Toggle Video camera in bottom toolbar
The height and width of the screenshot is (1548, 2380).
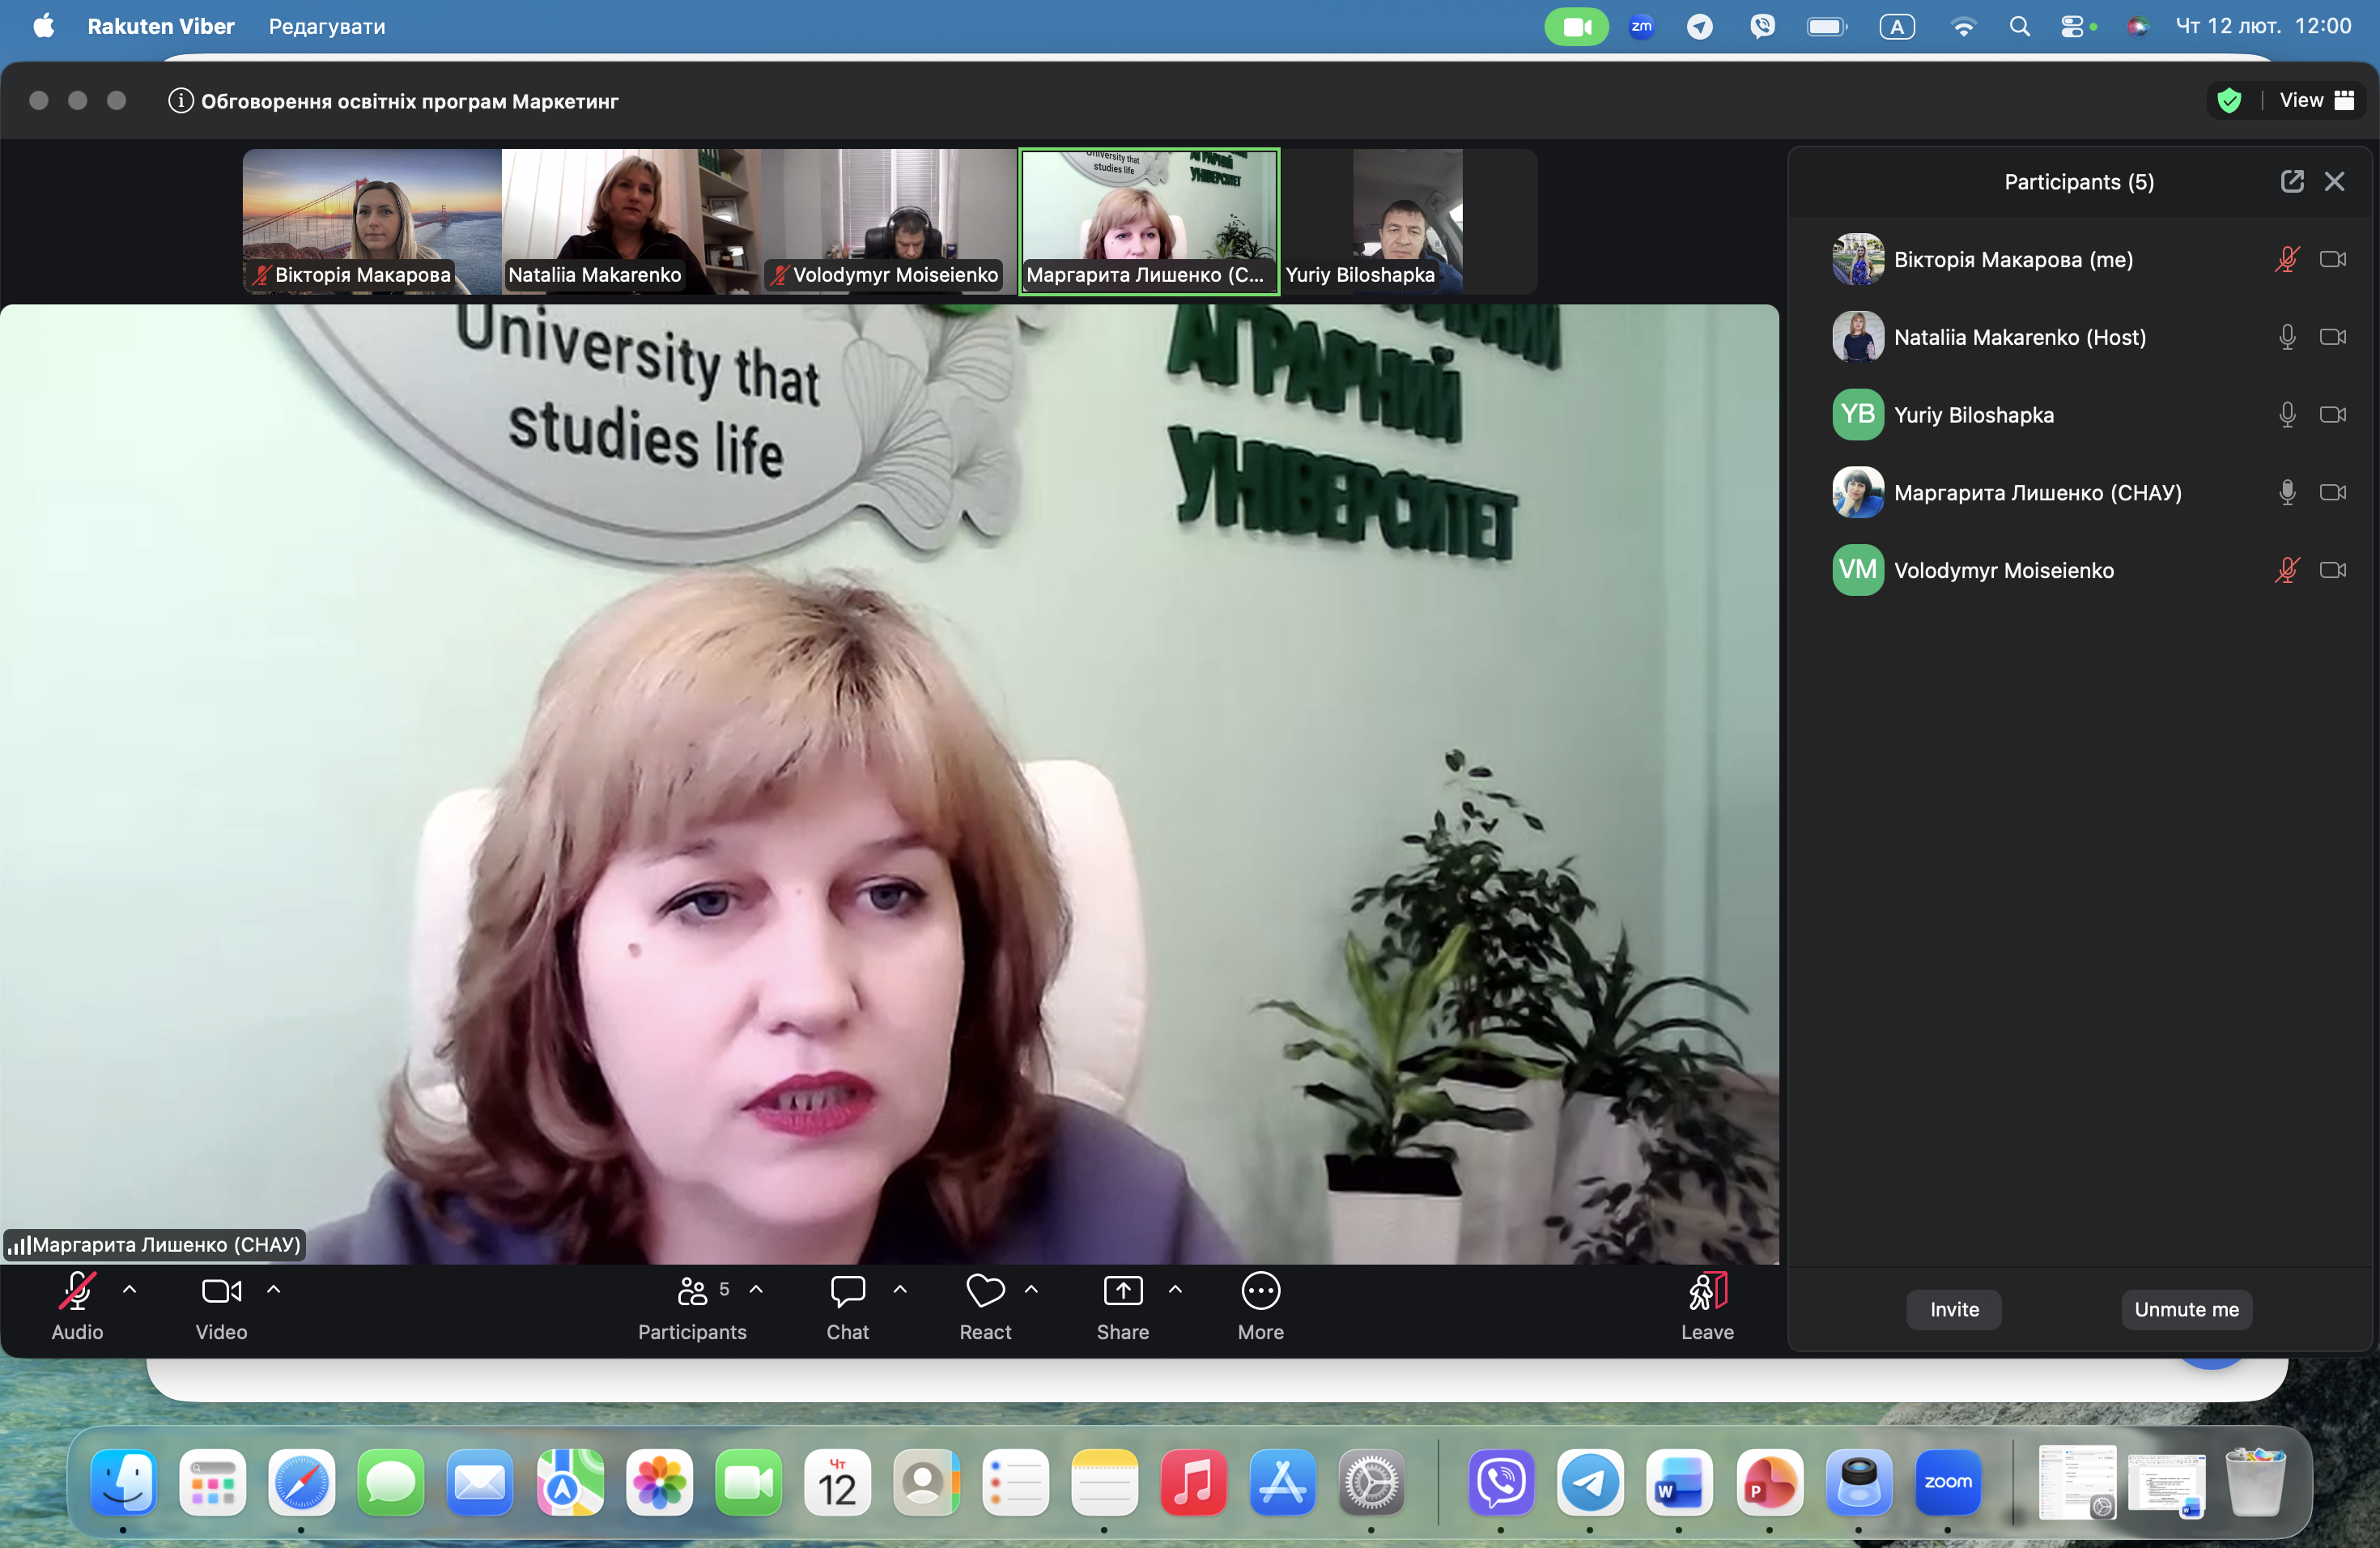(x=221, y=1291)
